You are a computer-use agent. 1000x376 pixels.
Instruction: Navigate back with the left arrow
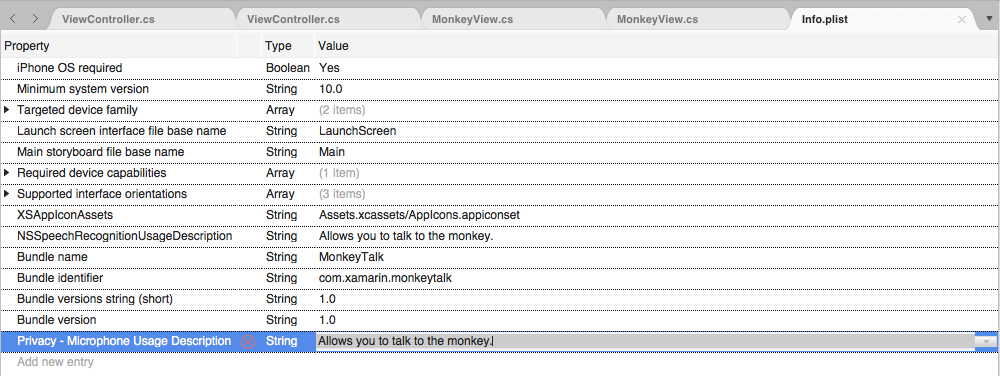pyautogui.click(x=13, y=19)
